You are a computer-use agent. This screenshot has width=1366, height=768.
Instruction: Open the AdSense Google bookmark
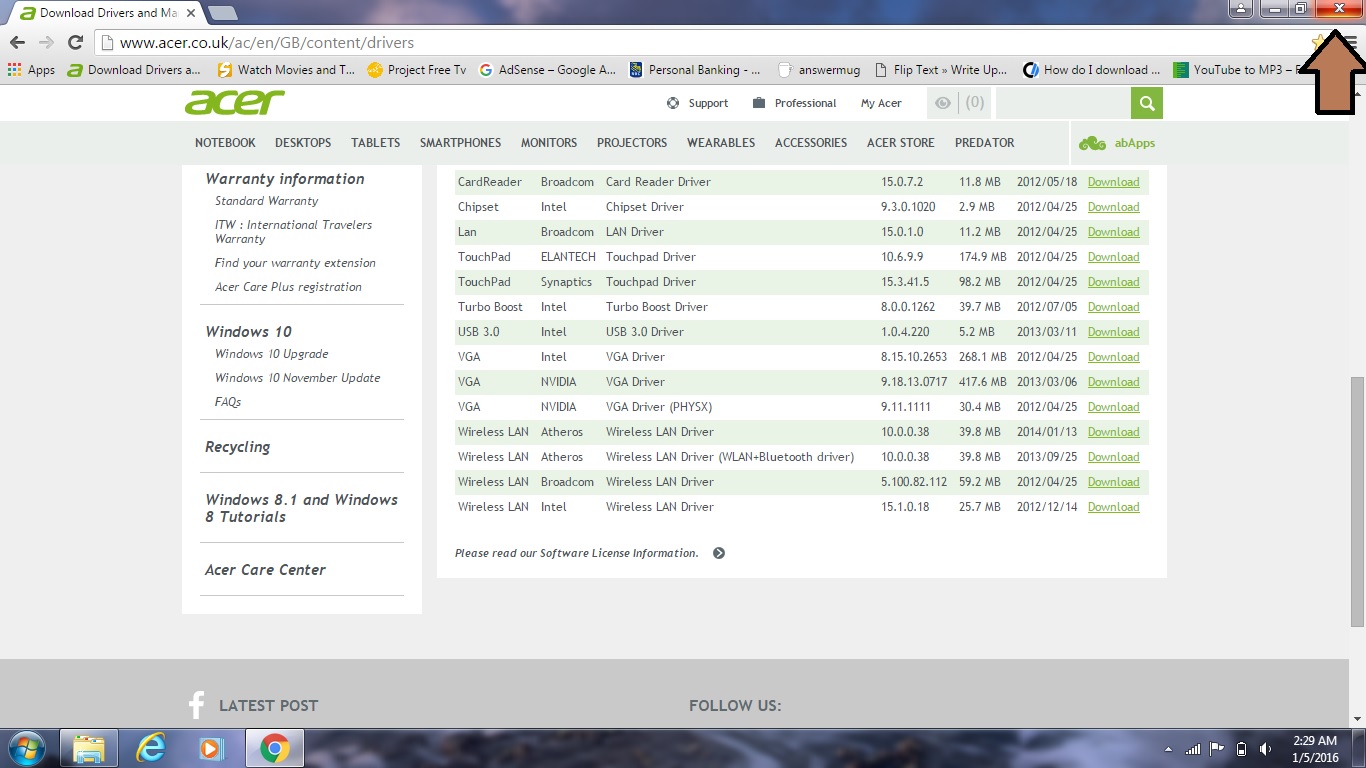tap(548, 70)
